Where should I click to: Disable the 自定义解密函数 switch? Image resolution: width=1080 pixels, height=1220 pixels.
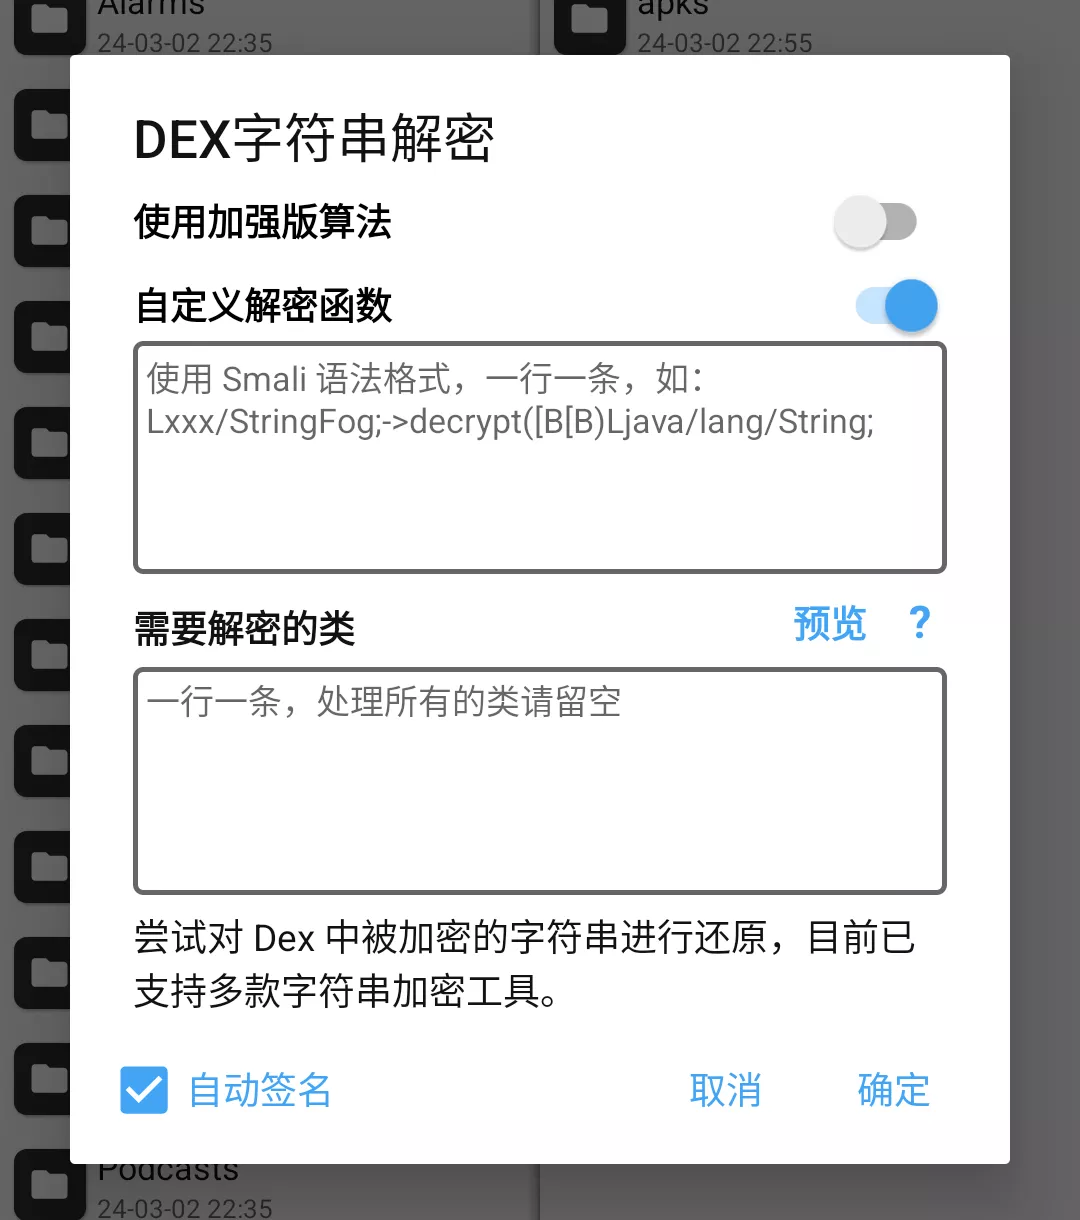click(x=897, y=305)
